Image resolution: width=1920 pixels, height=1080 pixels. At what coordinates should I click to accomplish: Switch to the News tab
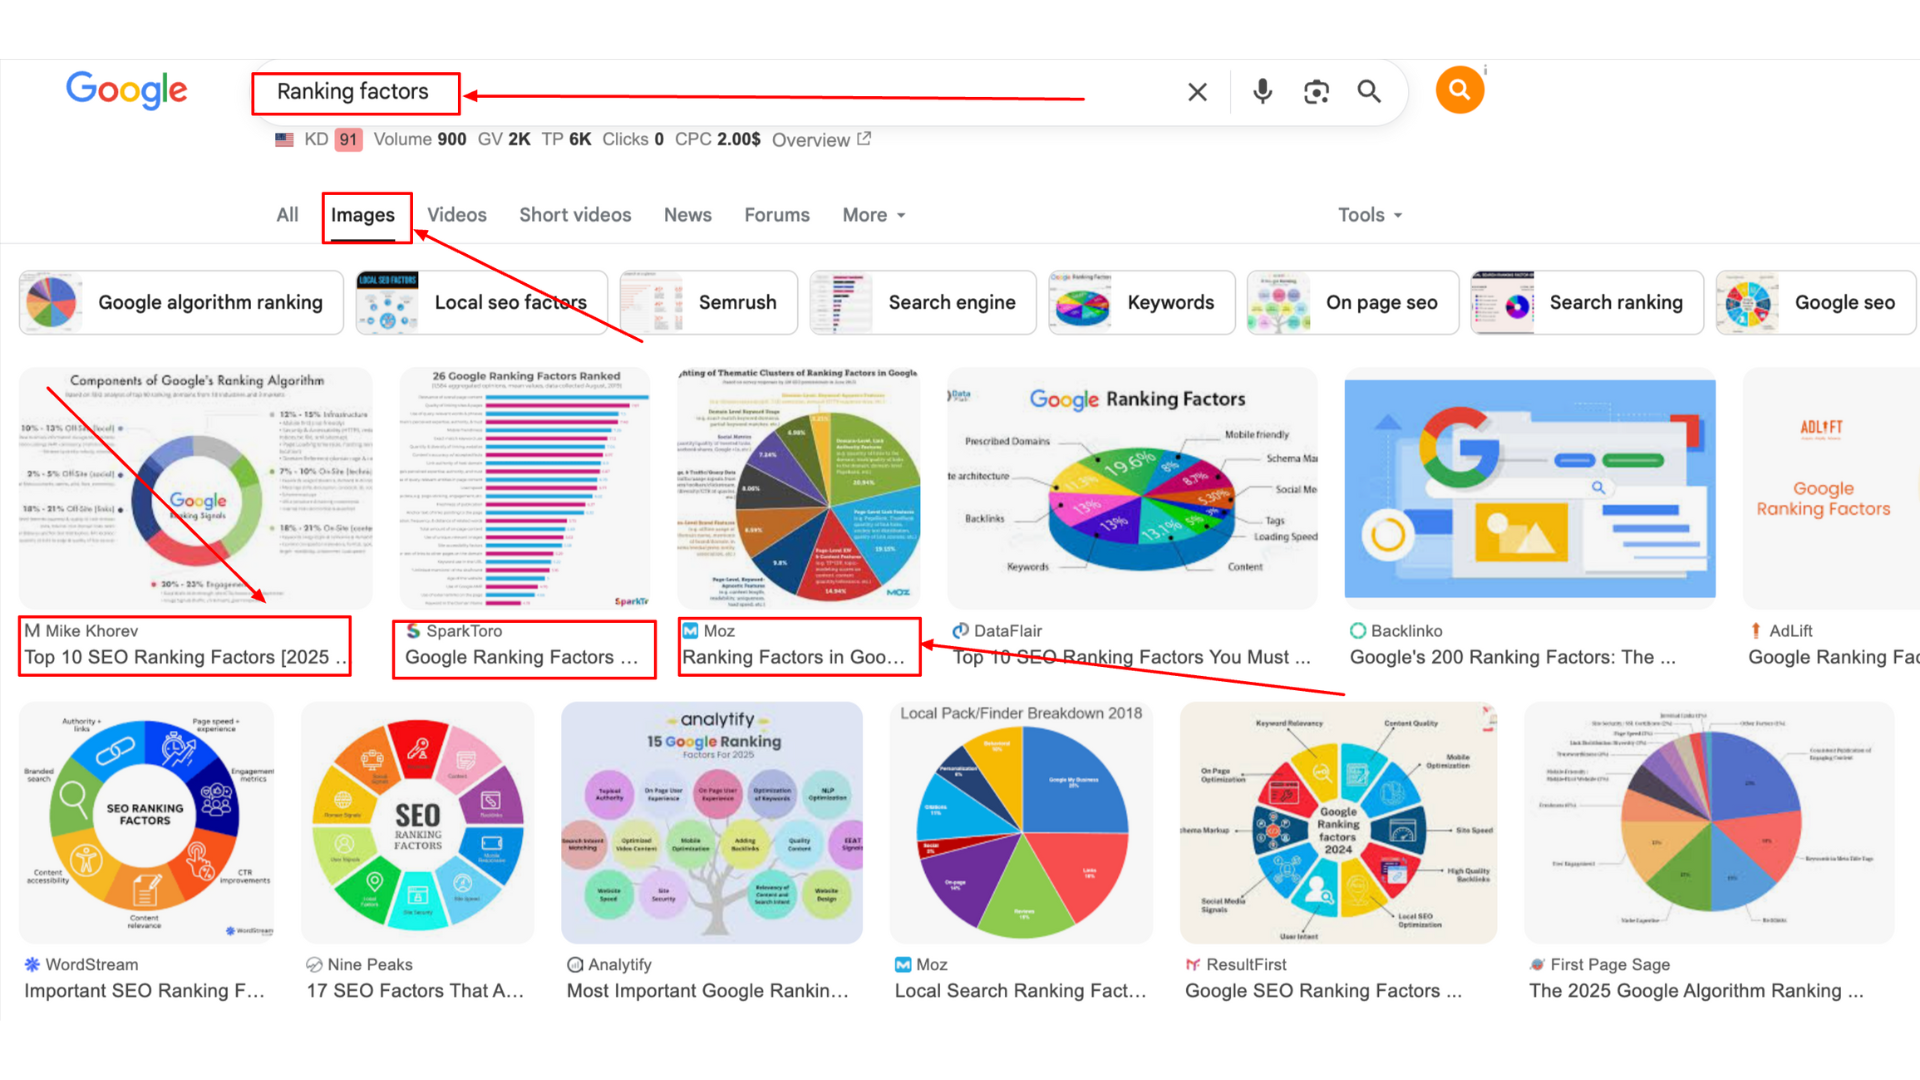click(x=687, y=214)
